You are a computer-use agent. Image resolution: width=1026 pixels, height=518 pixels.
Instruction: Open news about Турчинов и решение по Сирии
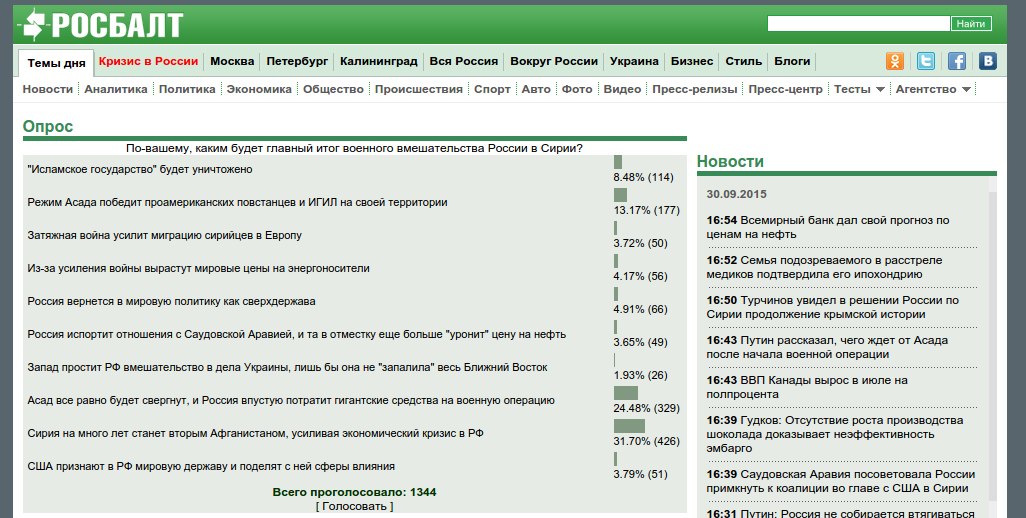click(x=832, y=307)
